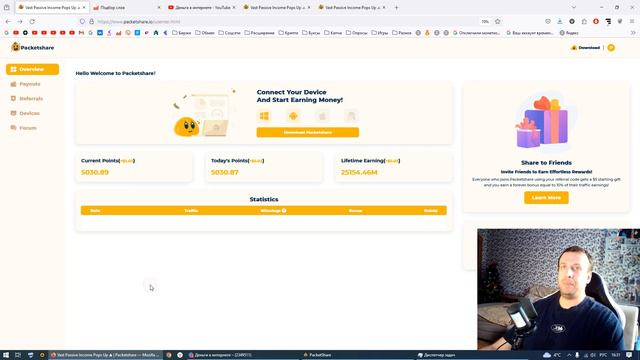Open a new browser tab with plus

coord(396,7)
